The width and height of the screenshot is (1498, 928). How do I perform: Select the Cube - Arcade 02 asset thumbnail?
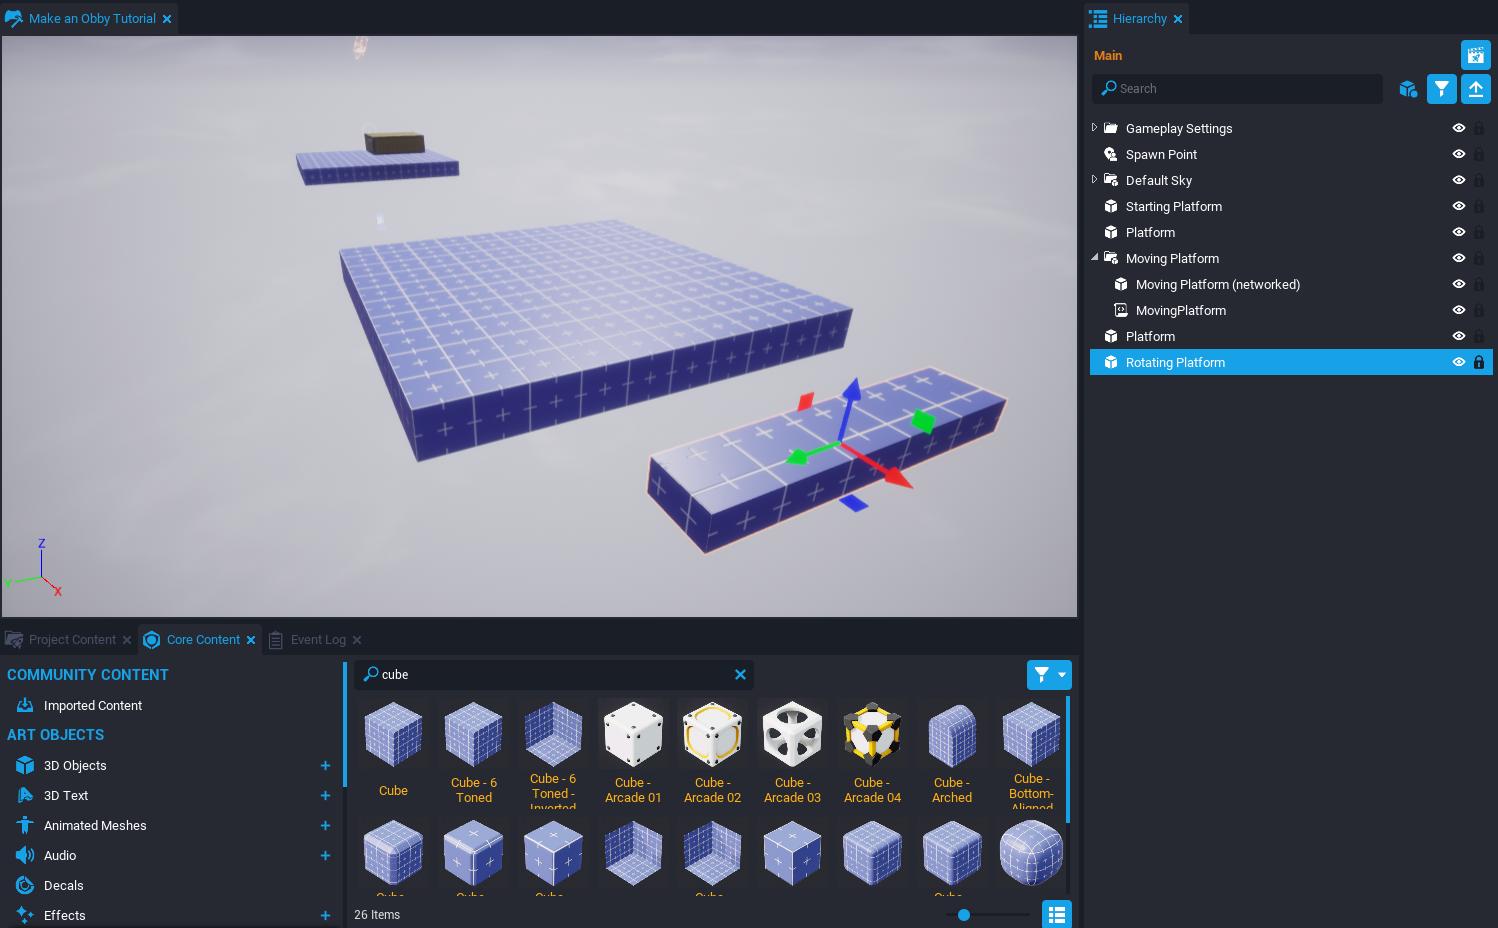[712, 734]
